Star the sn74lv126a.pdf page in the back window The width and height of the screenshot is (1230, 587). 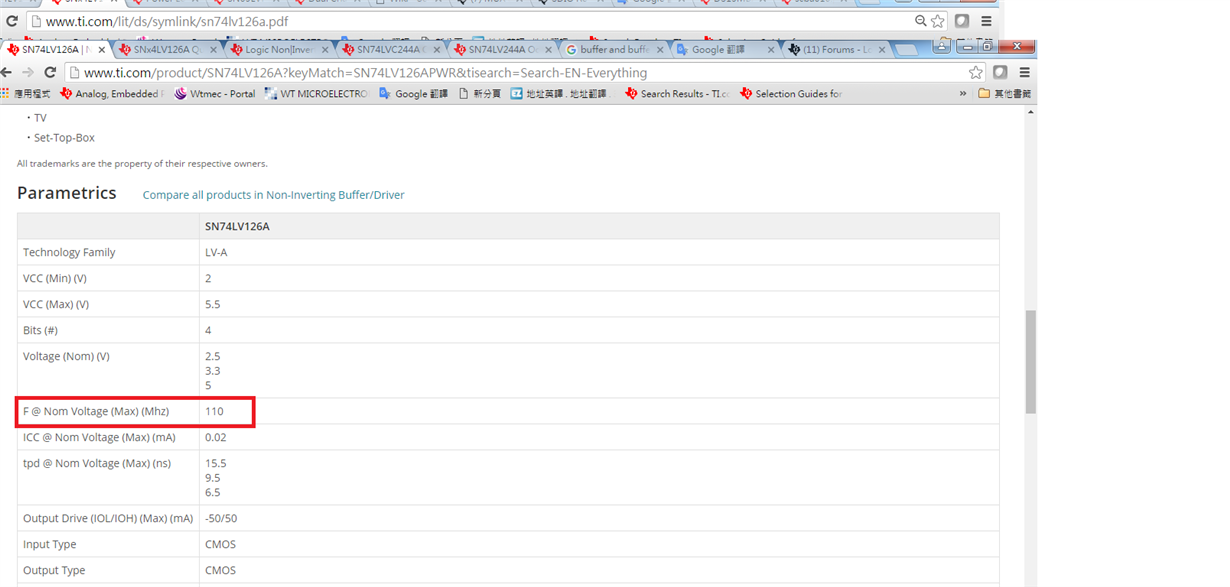[937, 21]
